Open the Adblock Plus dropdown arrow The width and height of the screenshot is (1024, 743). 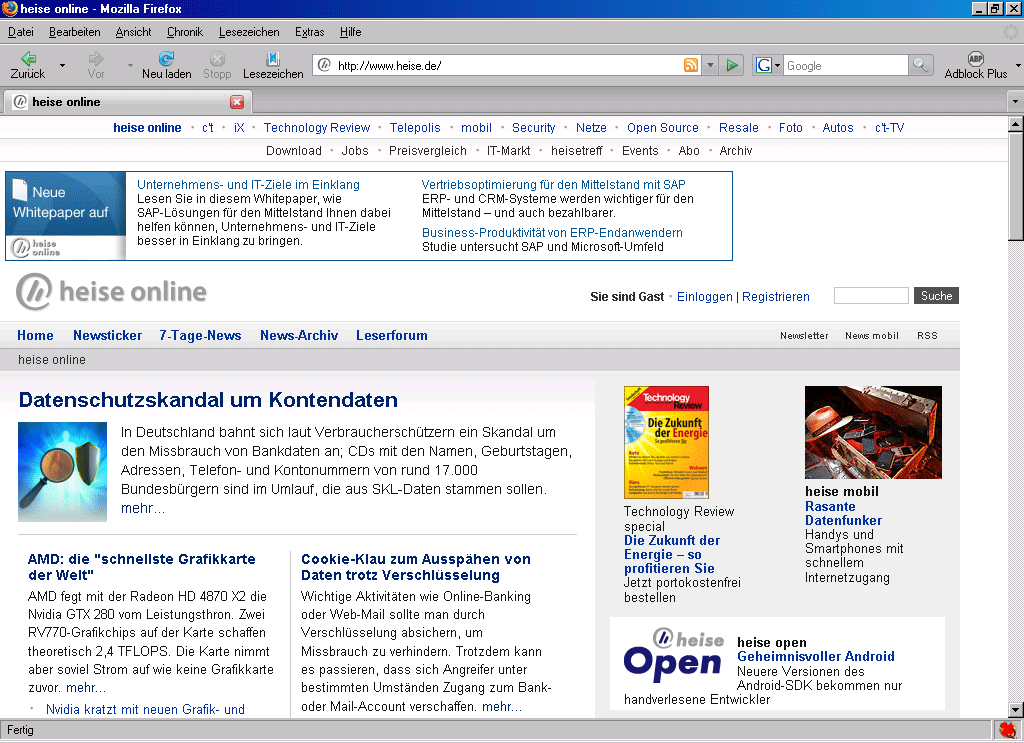(1017, 65)
